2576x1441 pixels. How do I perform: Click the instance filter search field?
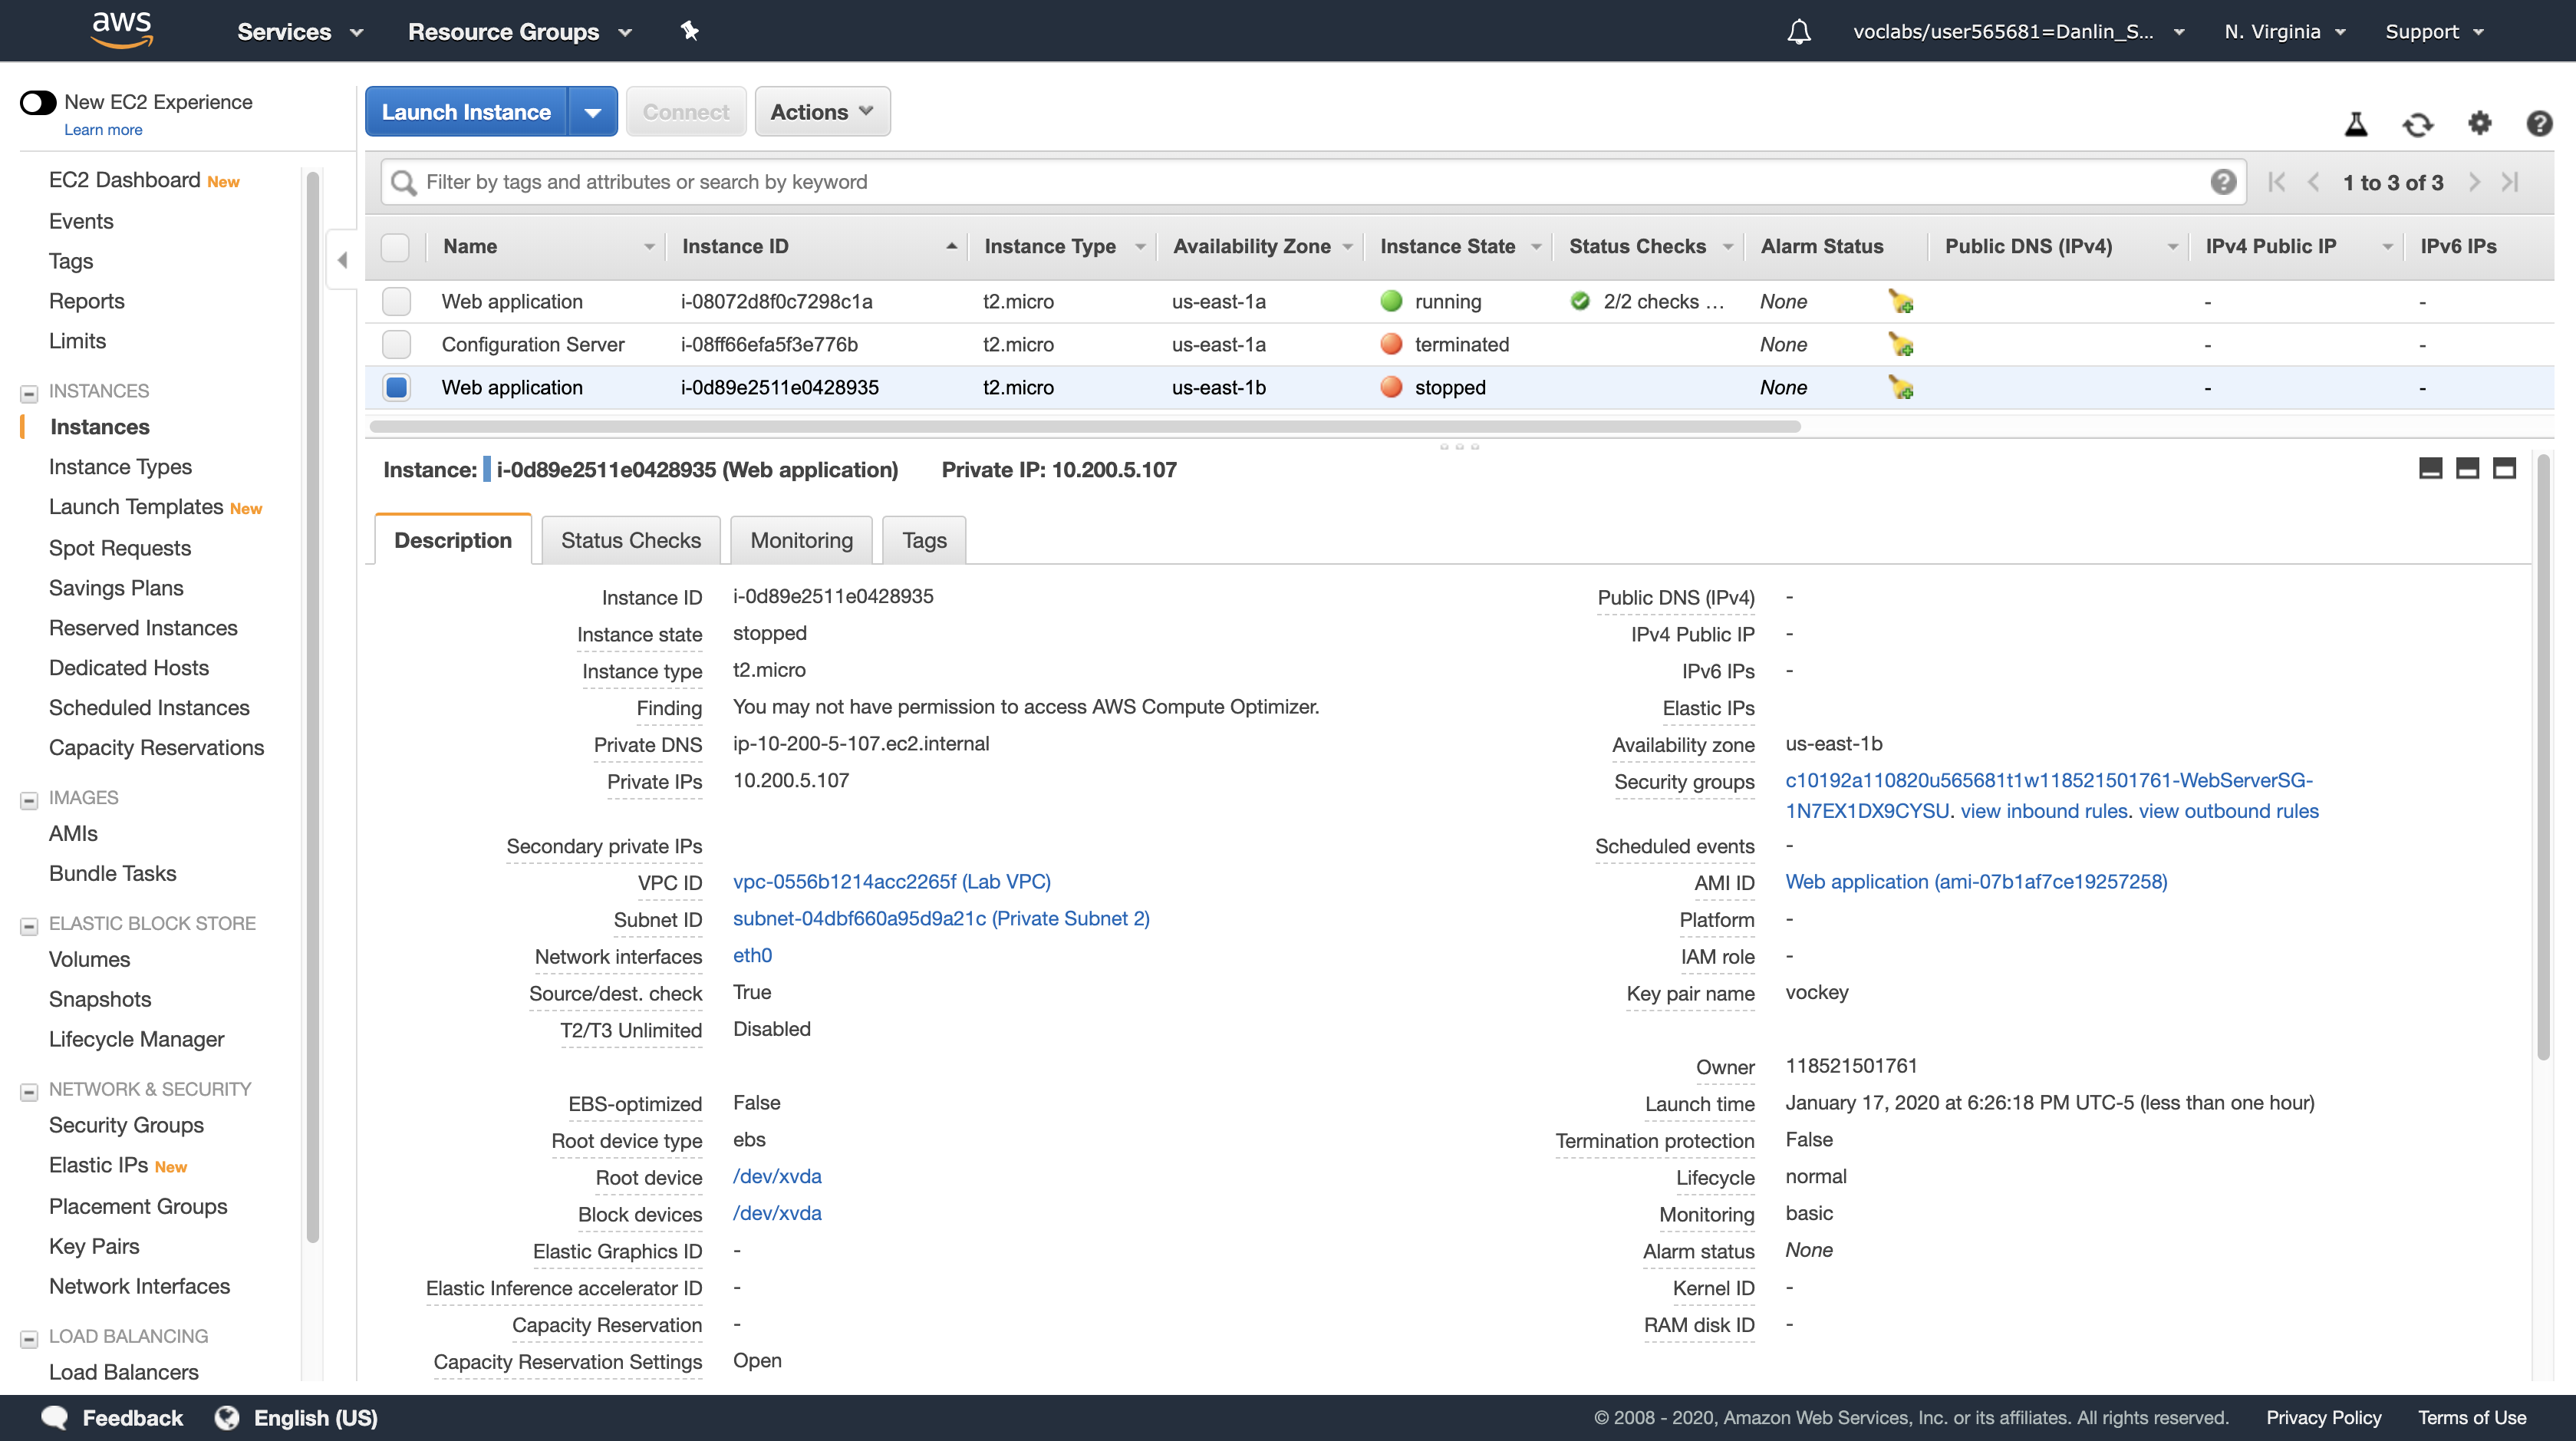point(1300,182)
